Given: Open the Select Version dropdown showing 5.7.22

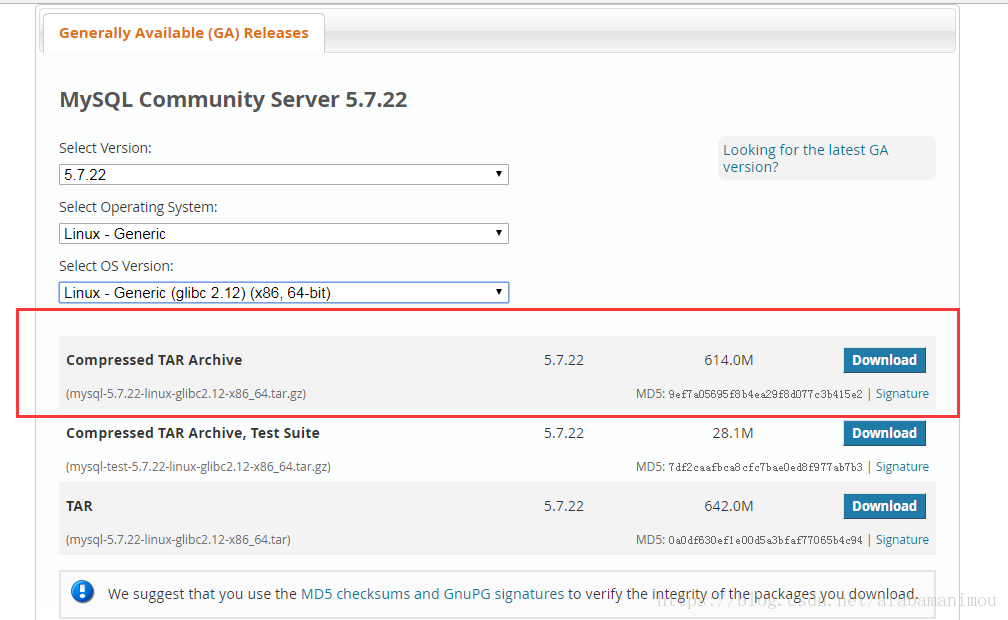Looking at the screenshot, I should pyautogui.click(x=284, y=174).
